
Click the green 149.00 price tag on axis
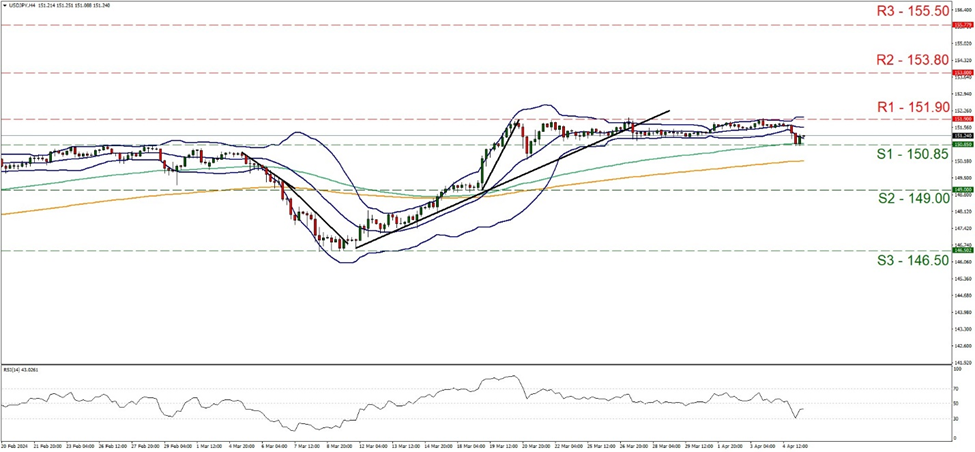961,189
